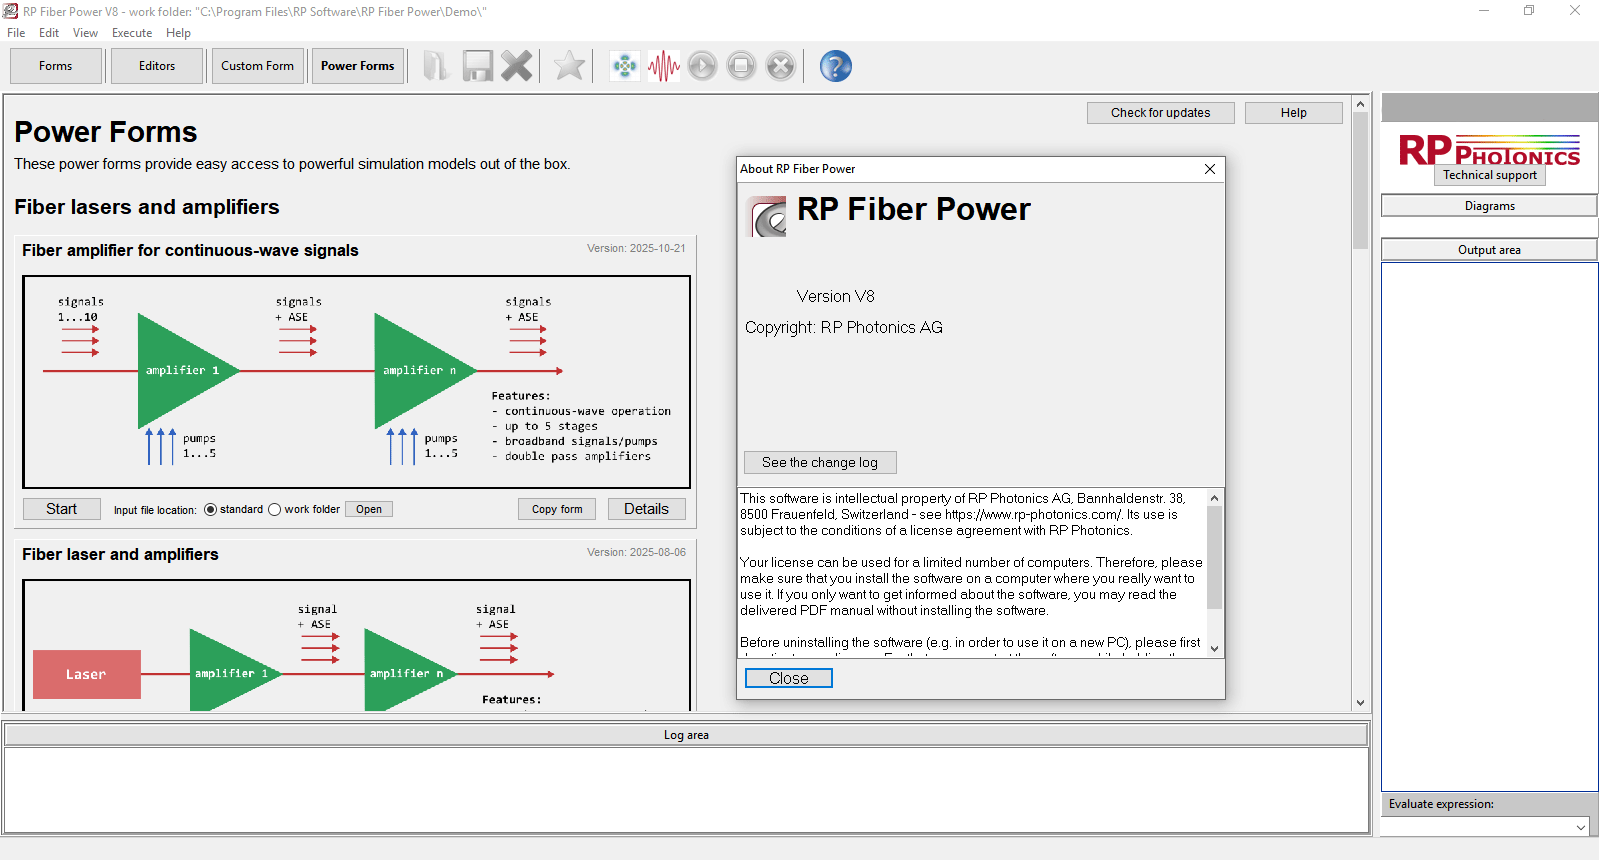Image resolution: width=1599 pixels, height=860 pixels.
Task: Click inside the Log area text box
Action: (x=686, y=790)
